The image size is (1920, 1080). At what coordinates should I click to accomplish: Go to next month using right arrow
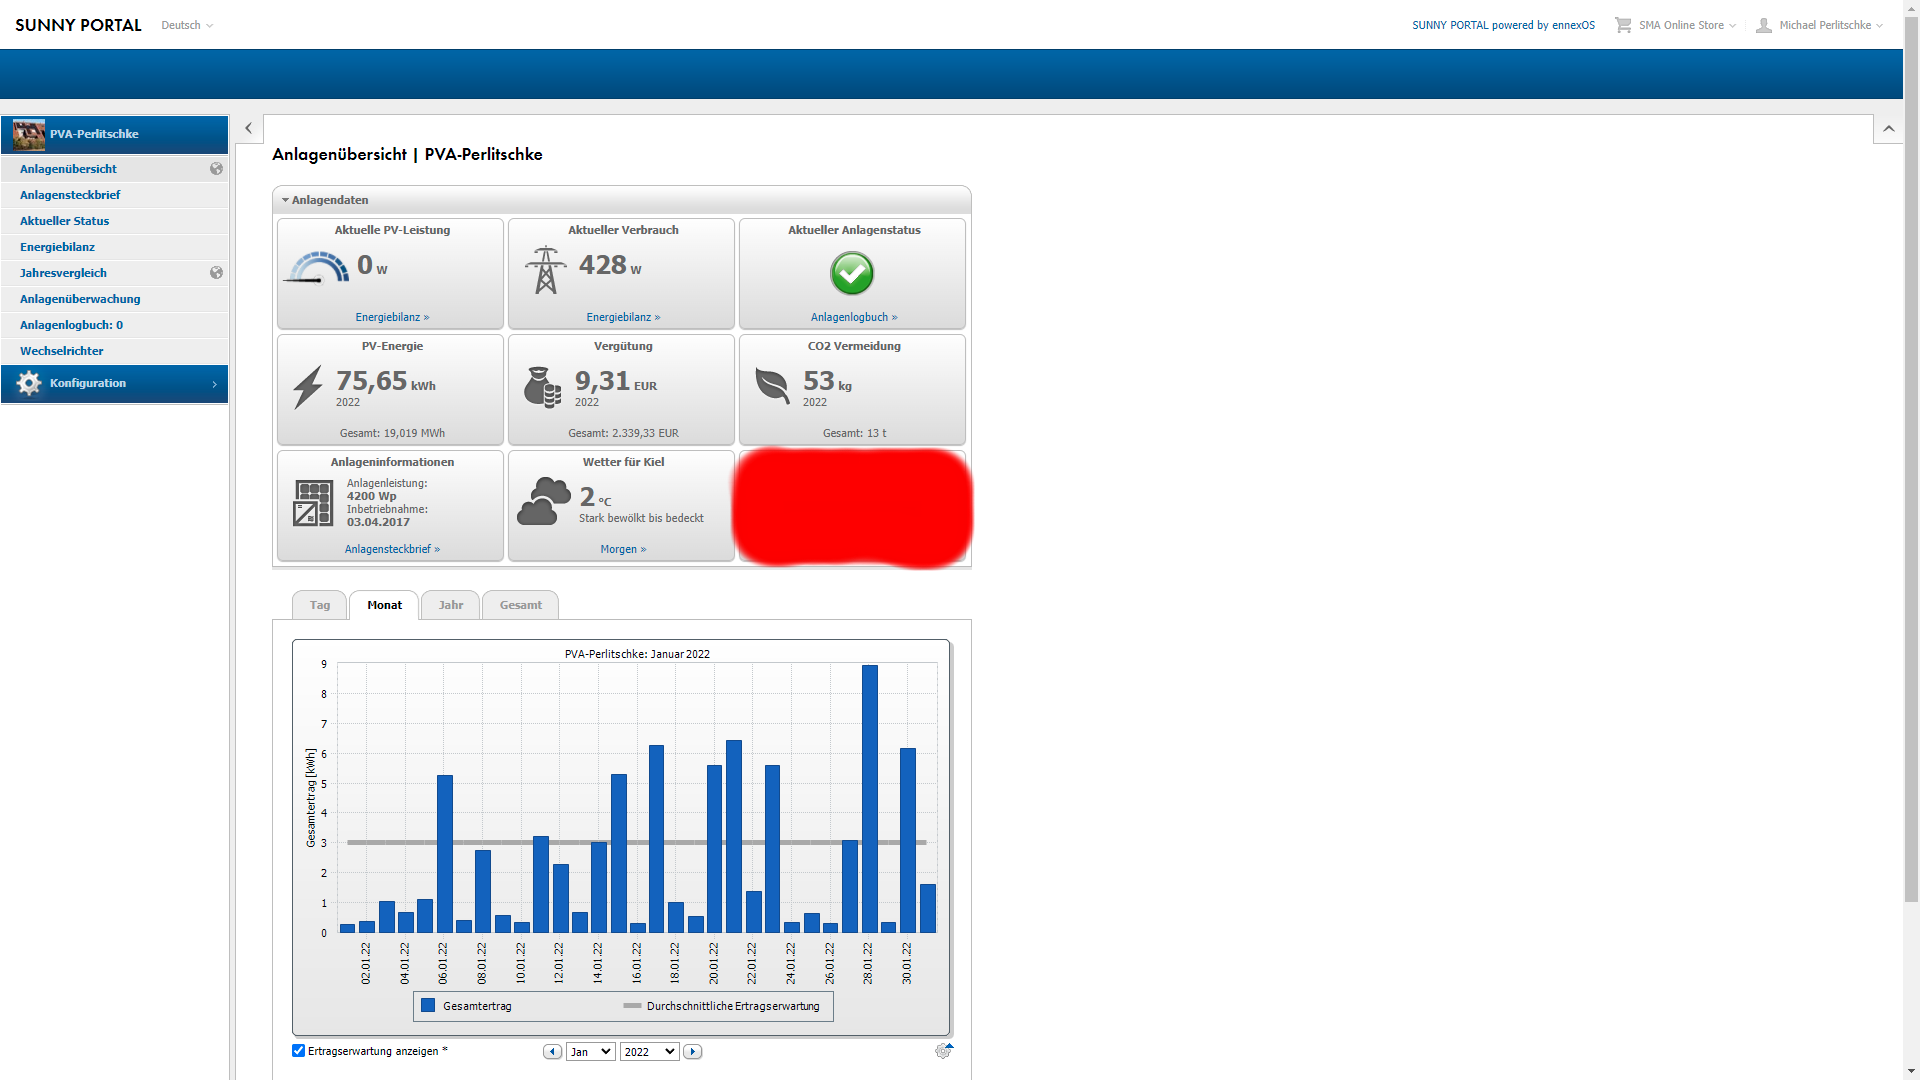[692, 1052]
